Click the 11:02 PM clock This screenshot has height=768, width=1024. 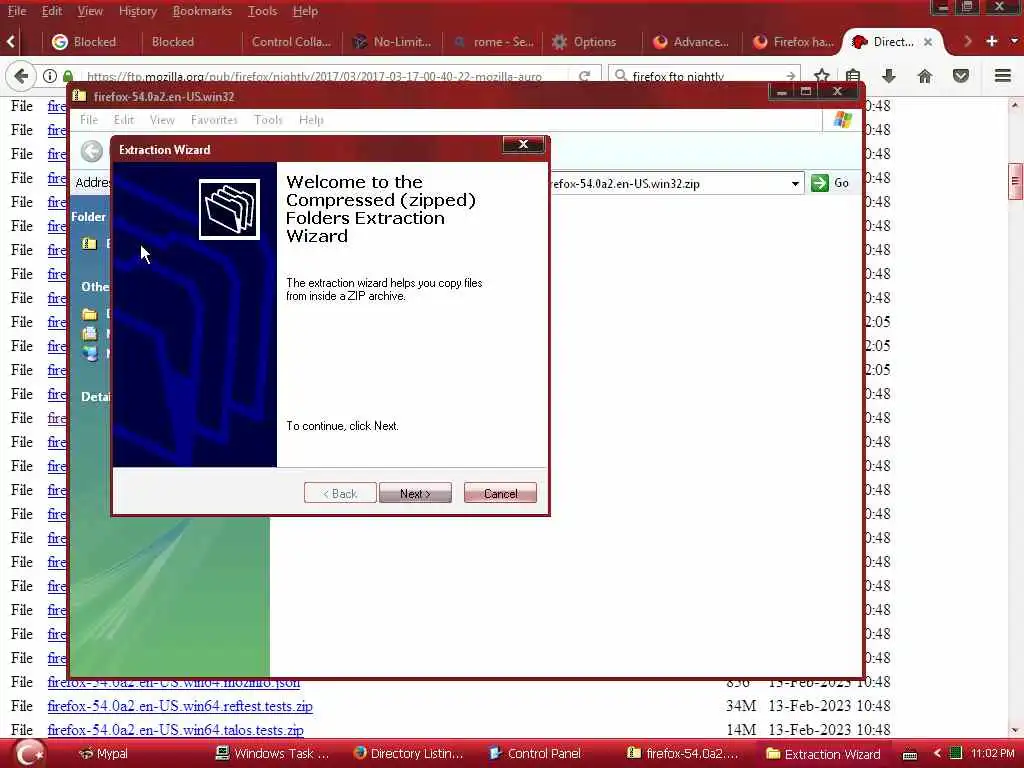[x=993, y=754]
